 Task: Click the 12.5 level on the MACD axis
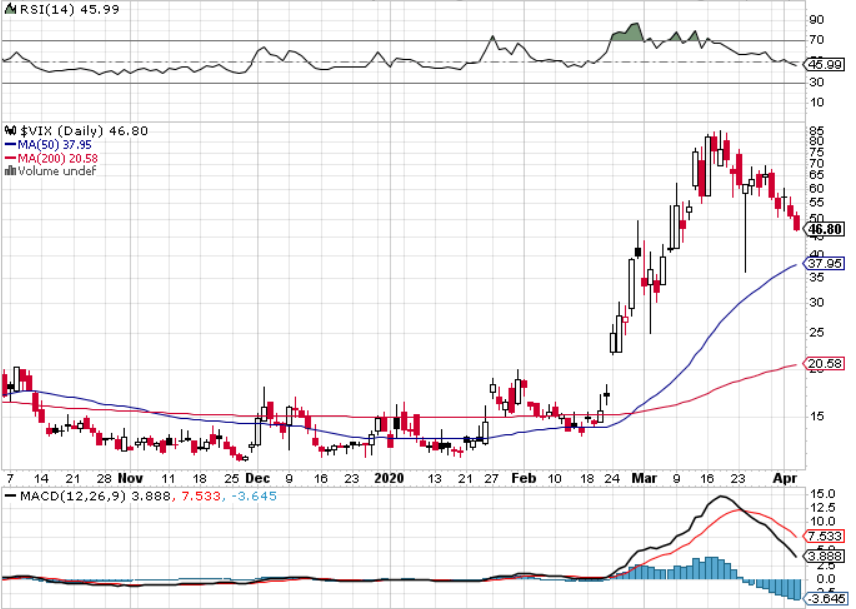(x=824, y=508)
